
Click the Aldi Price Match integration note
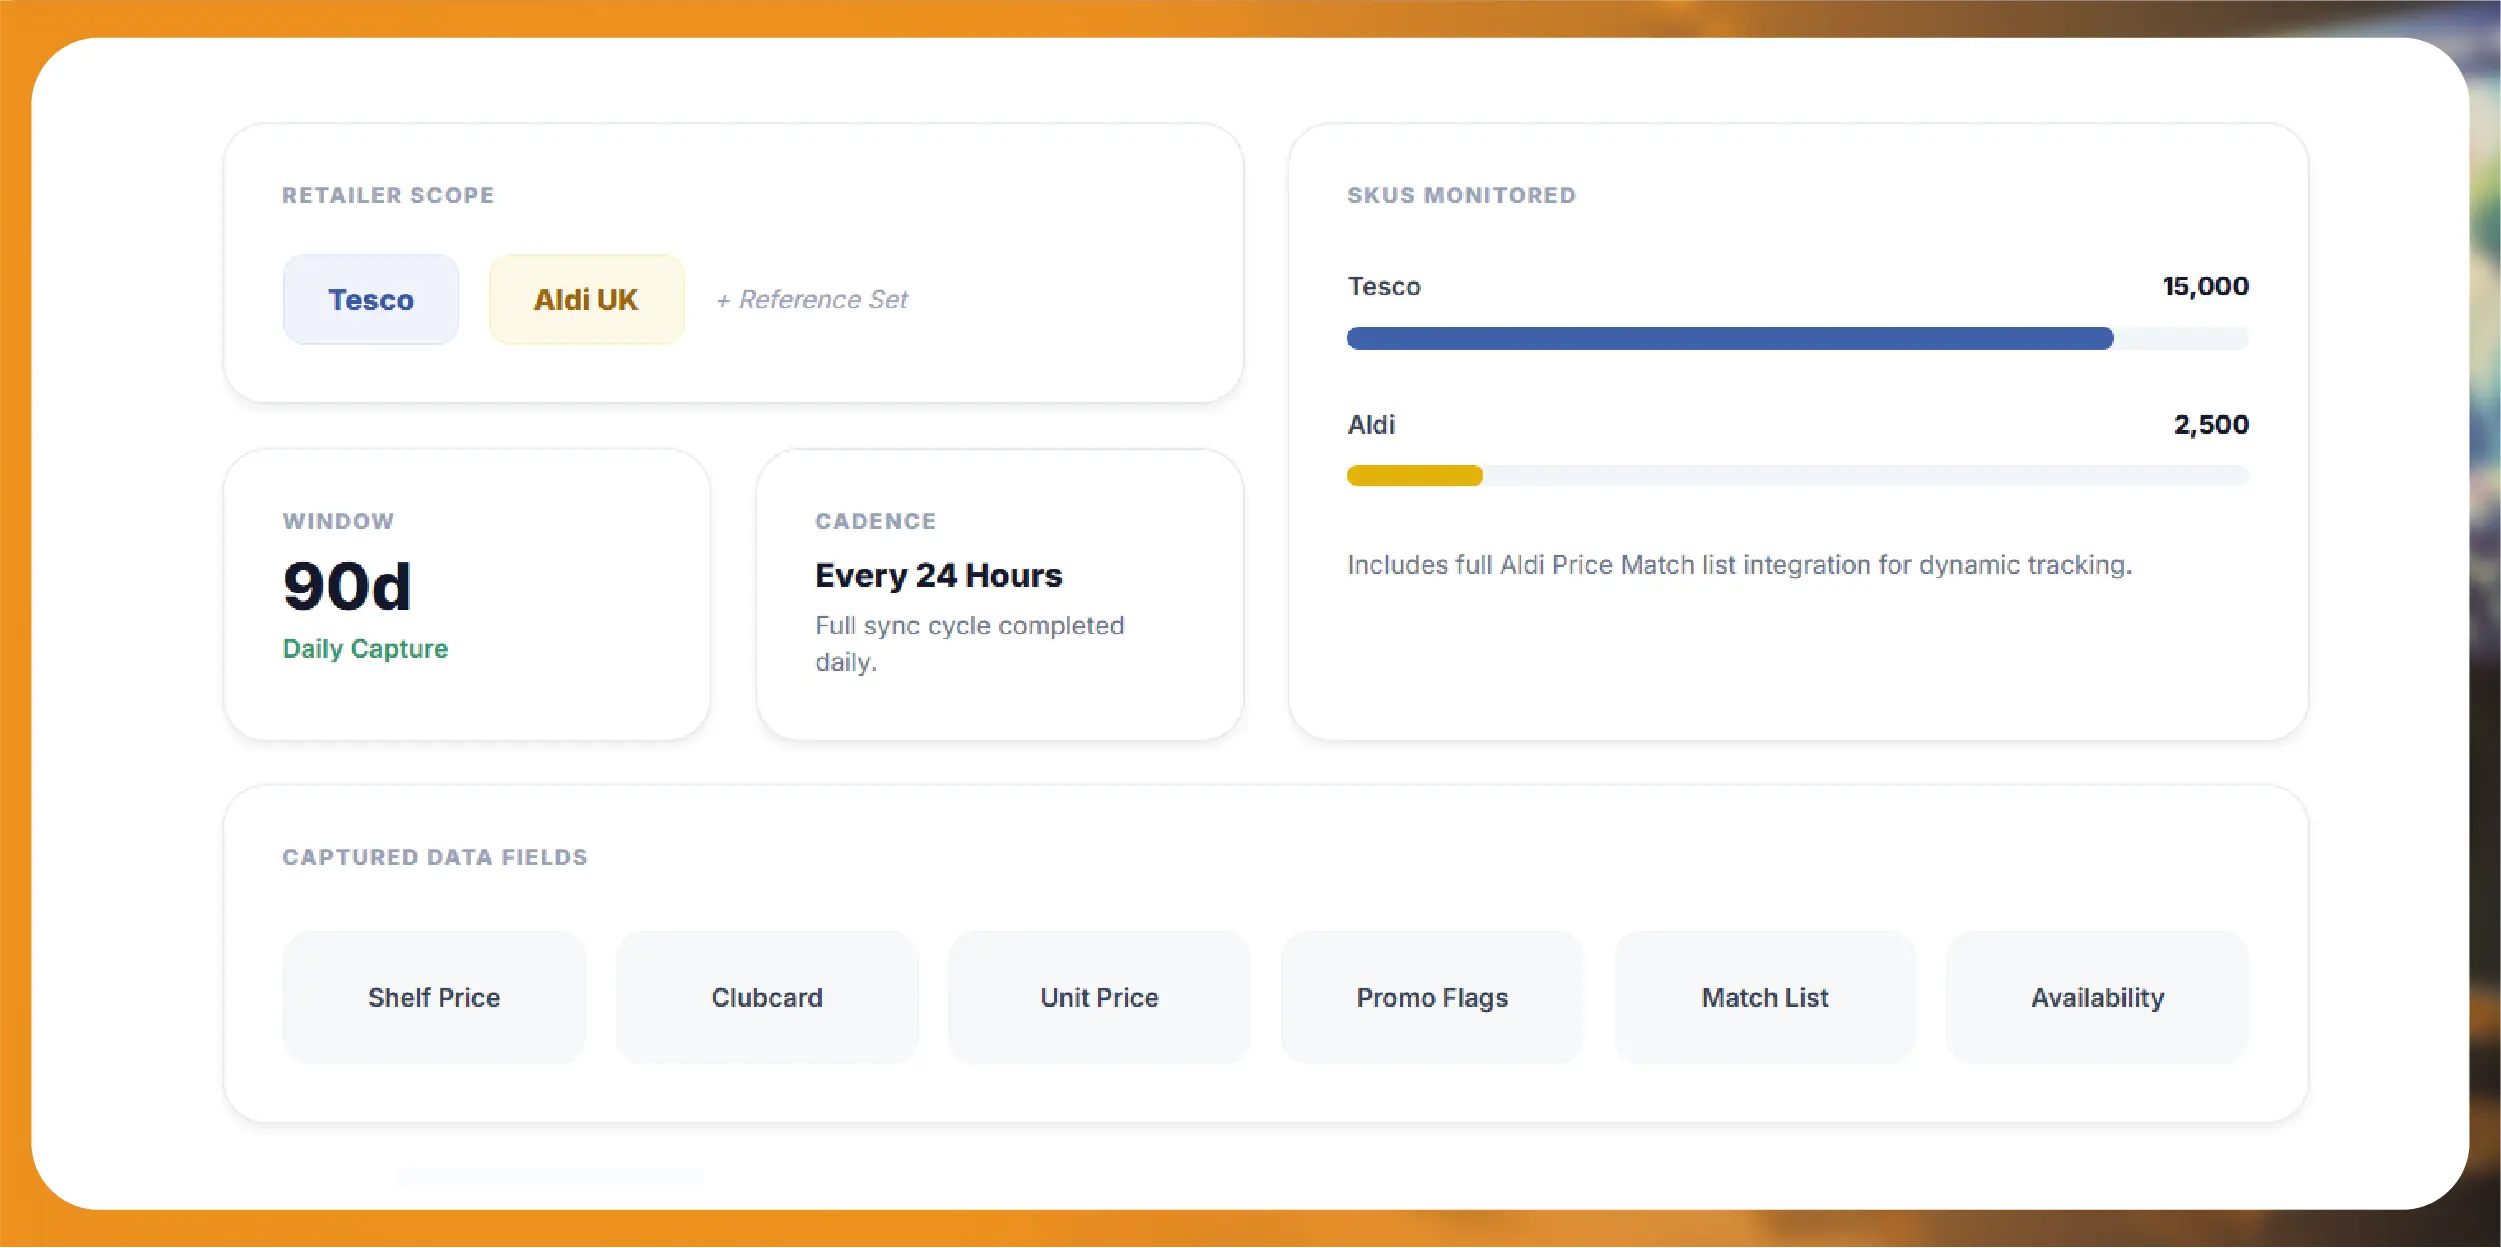pyautogui.click(x=1739, y=565)
